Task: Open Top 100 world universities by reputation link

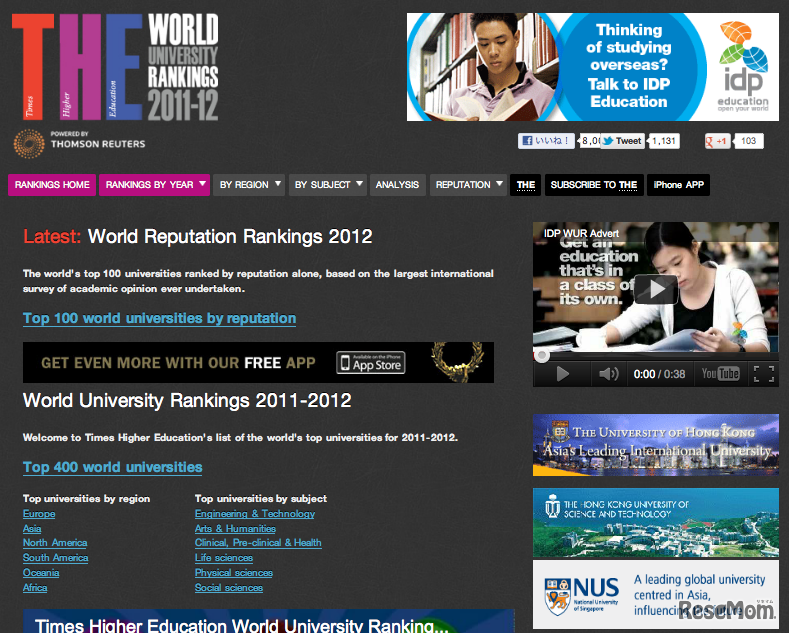Action: pos(159,318)
